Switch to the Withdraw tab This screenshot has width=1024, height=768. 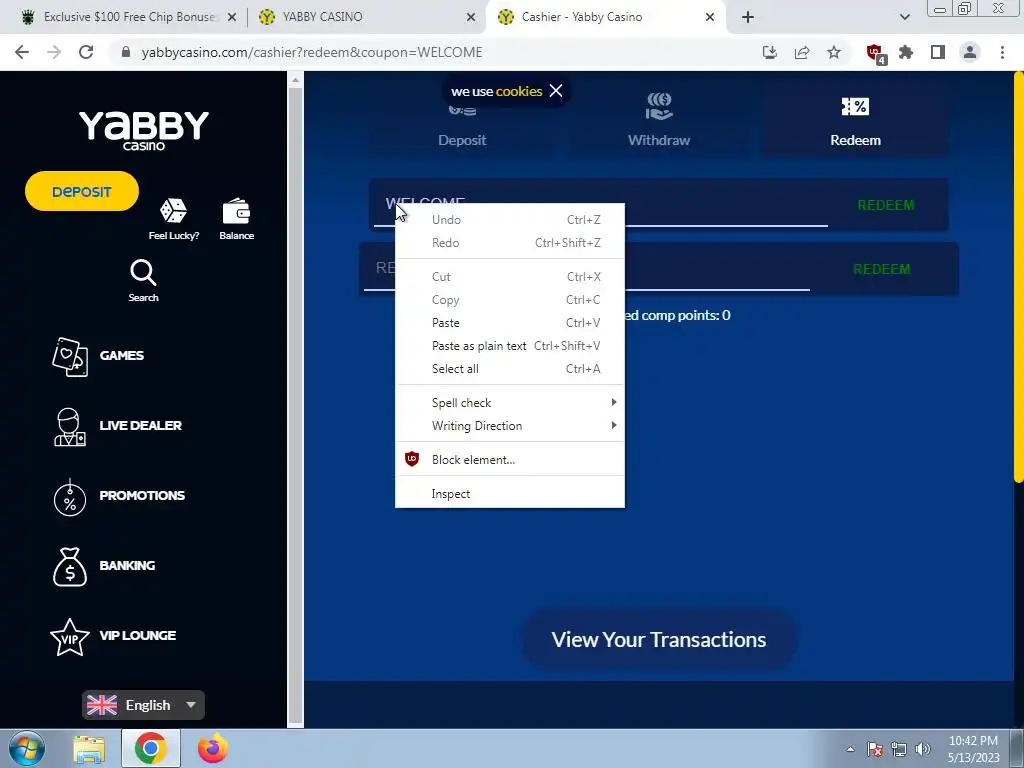pyautogui.click(x=658, y=120)
